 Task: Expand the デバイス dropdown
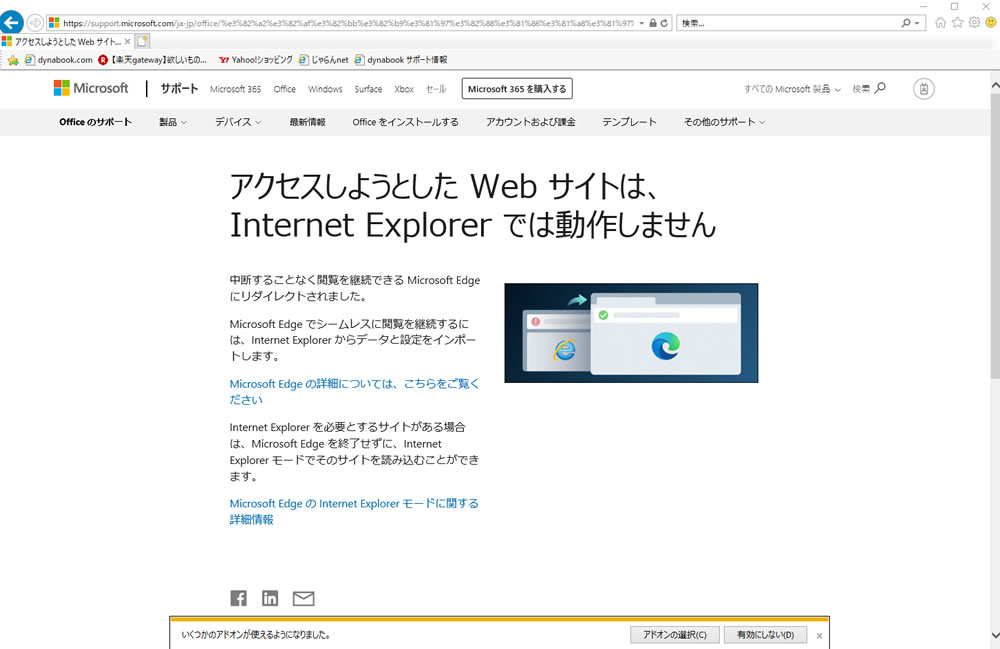coord(238,122)
